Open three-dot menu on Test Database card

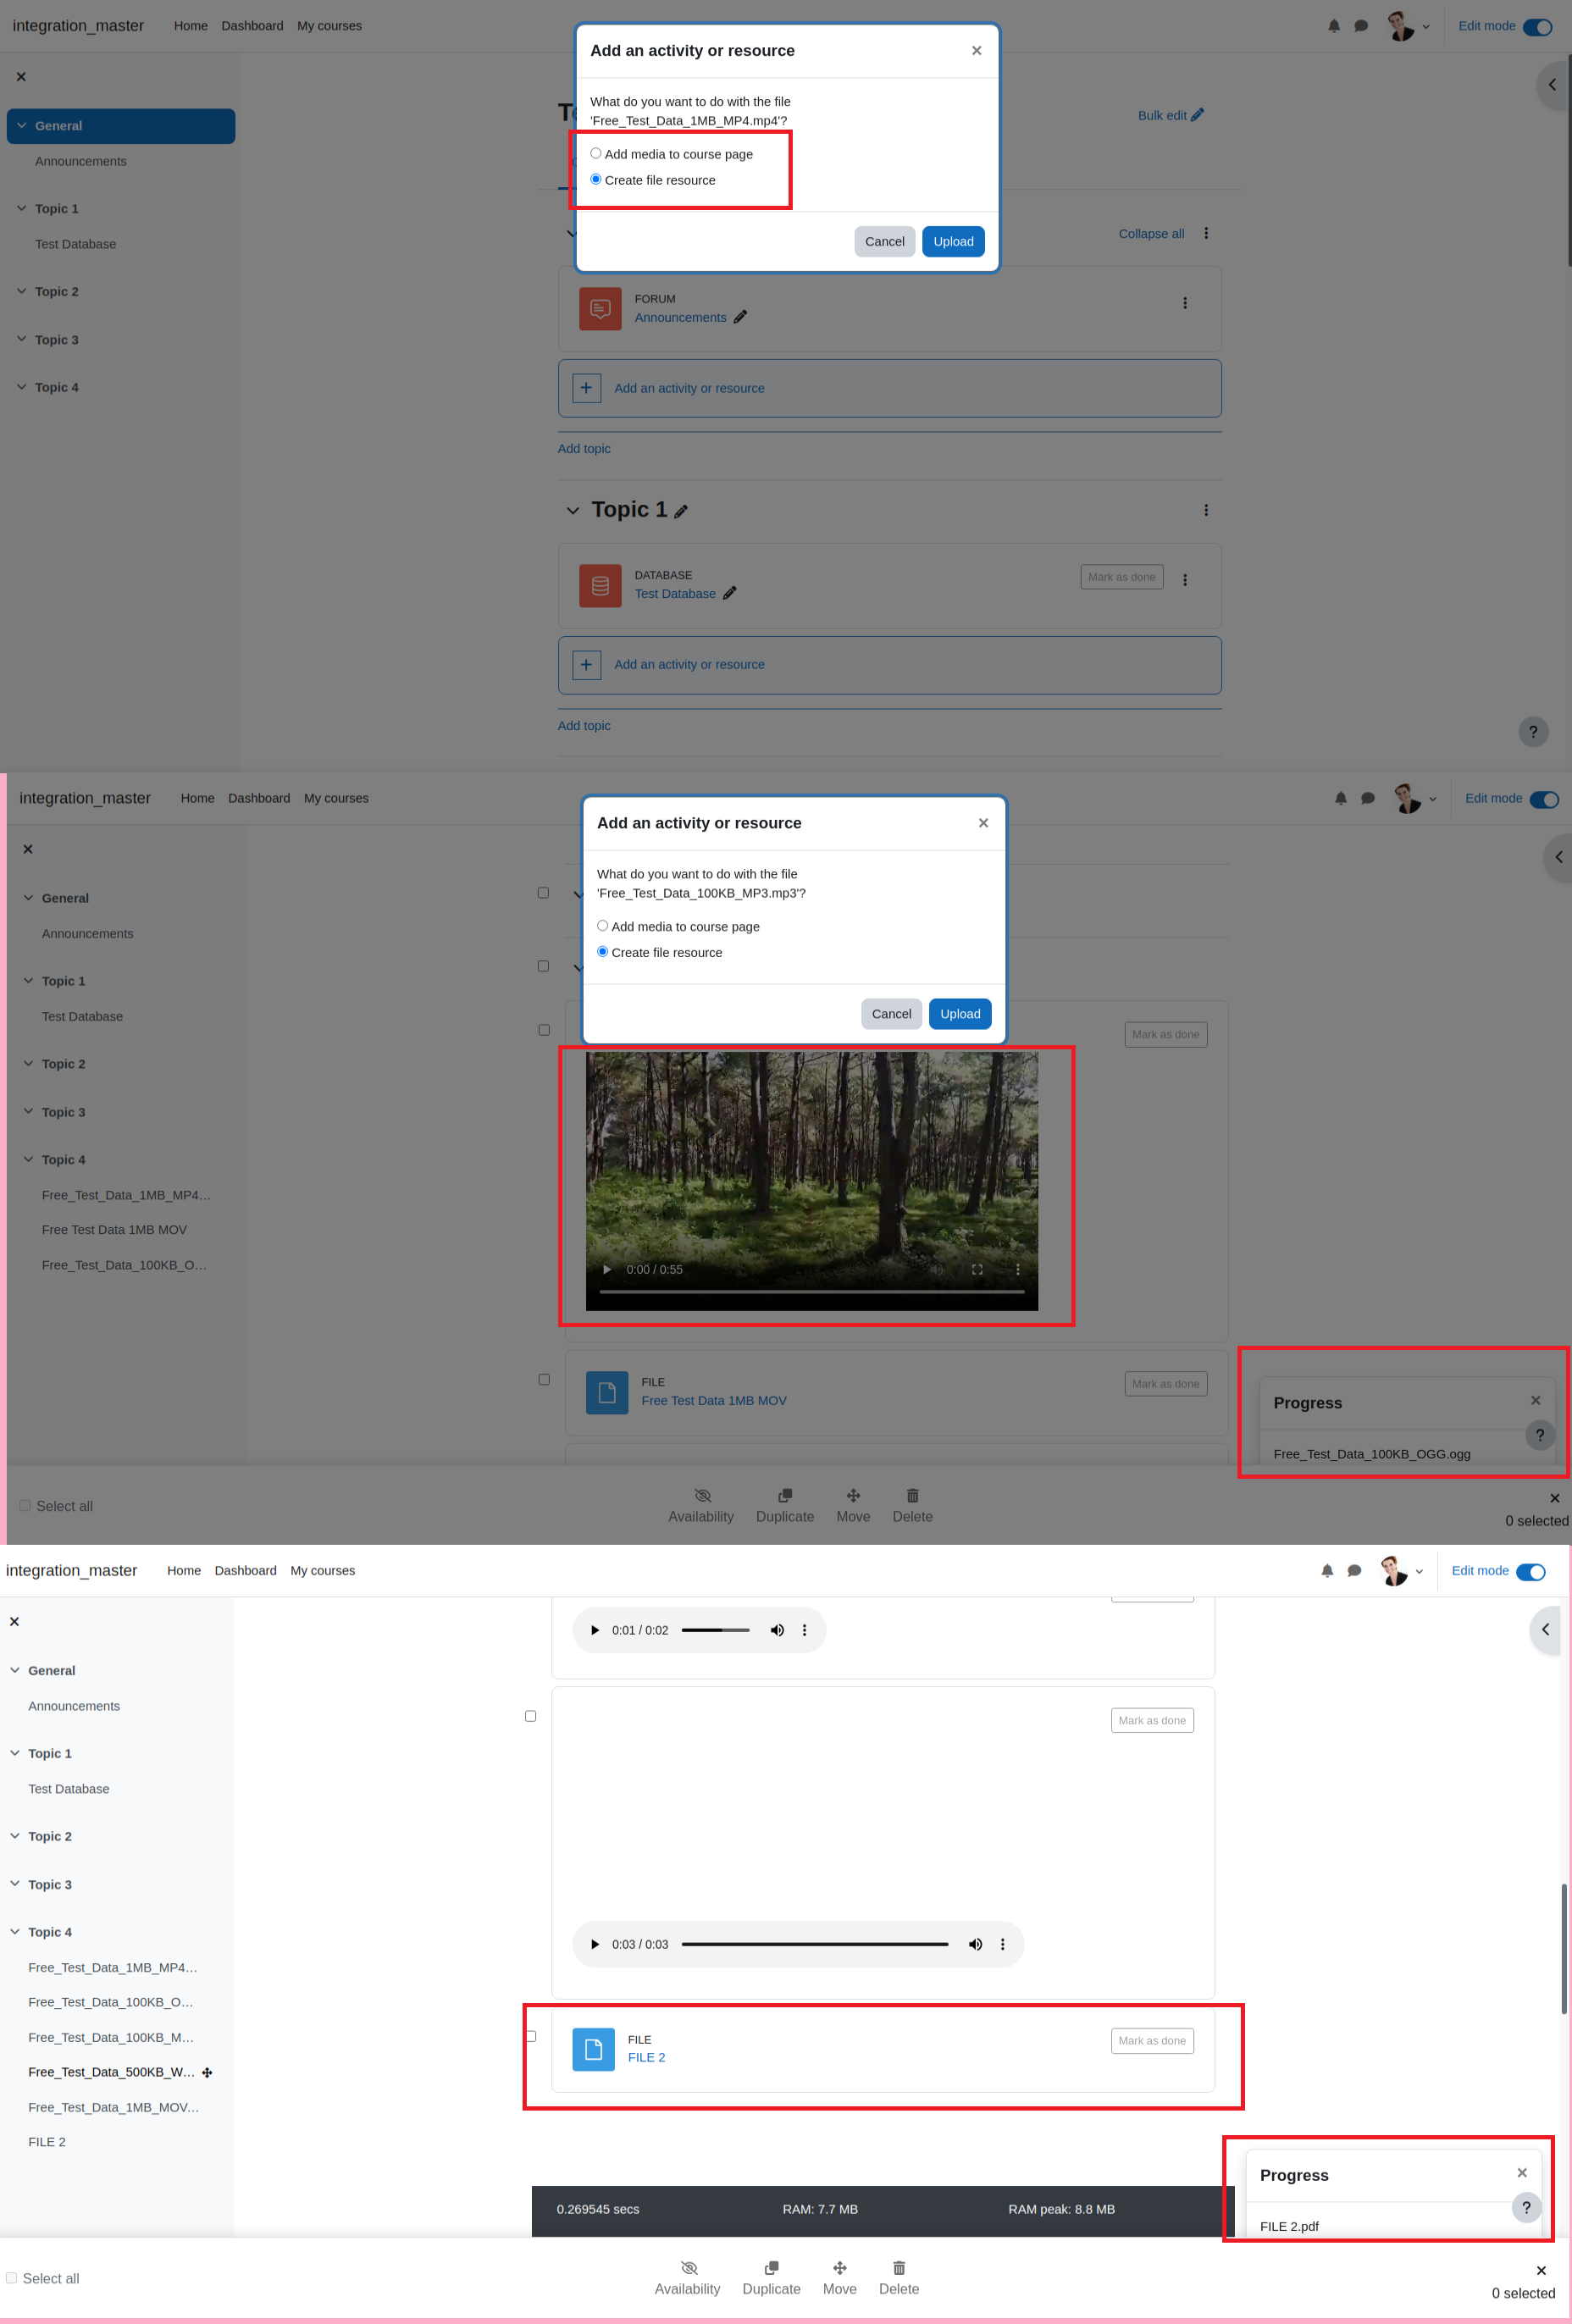click(1185, 580)
